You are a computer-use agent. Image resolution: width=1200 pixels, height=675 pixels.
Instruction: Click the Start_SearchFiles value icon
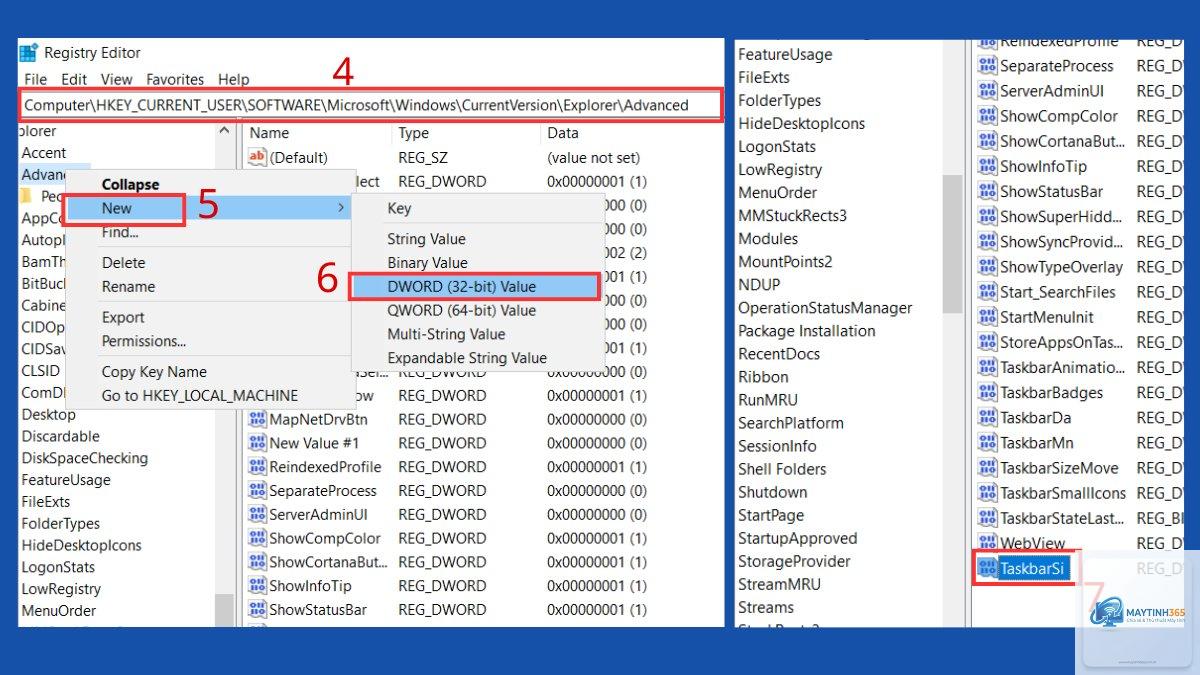pyautogui.click(x=987, y=292)
